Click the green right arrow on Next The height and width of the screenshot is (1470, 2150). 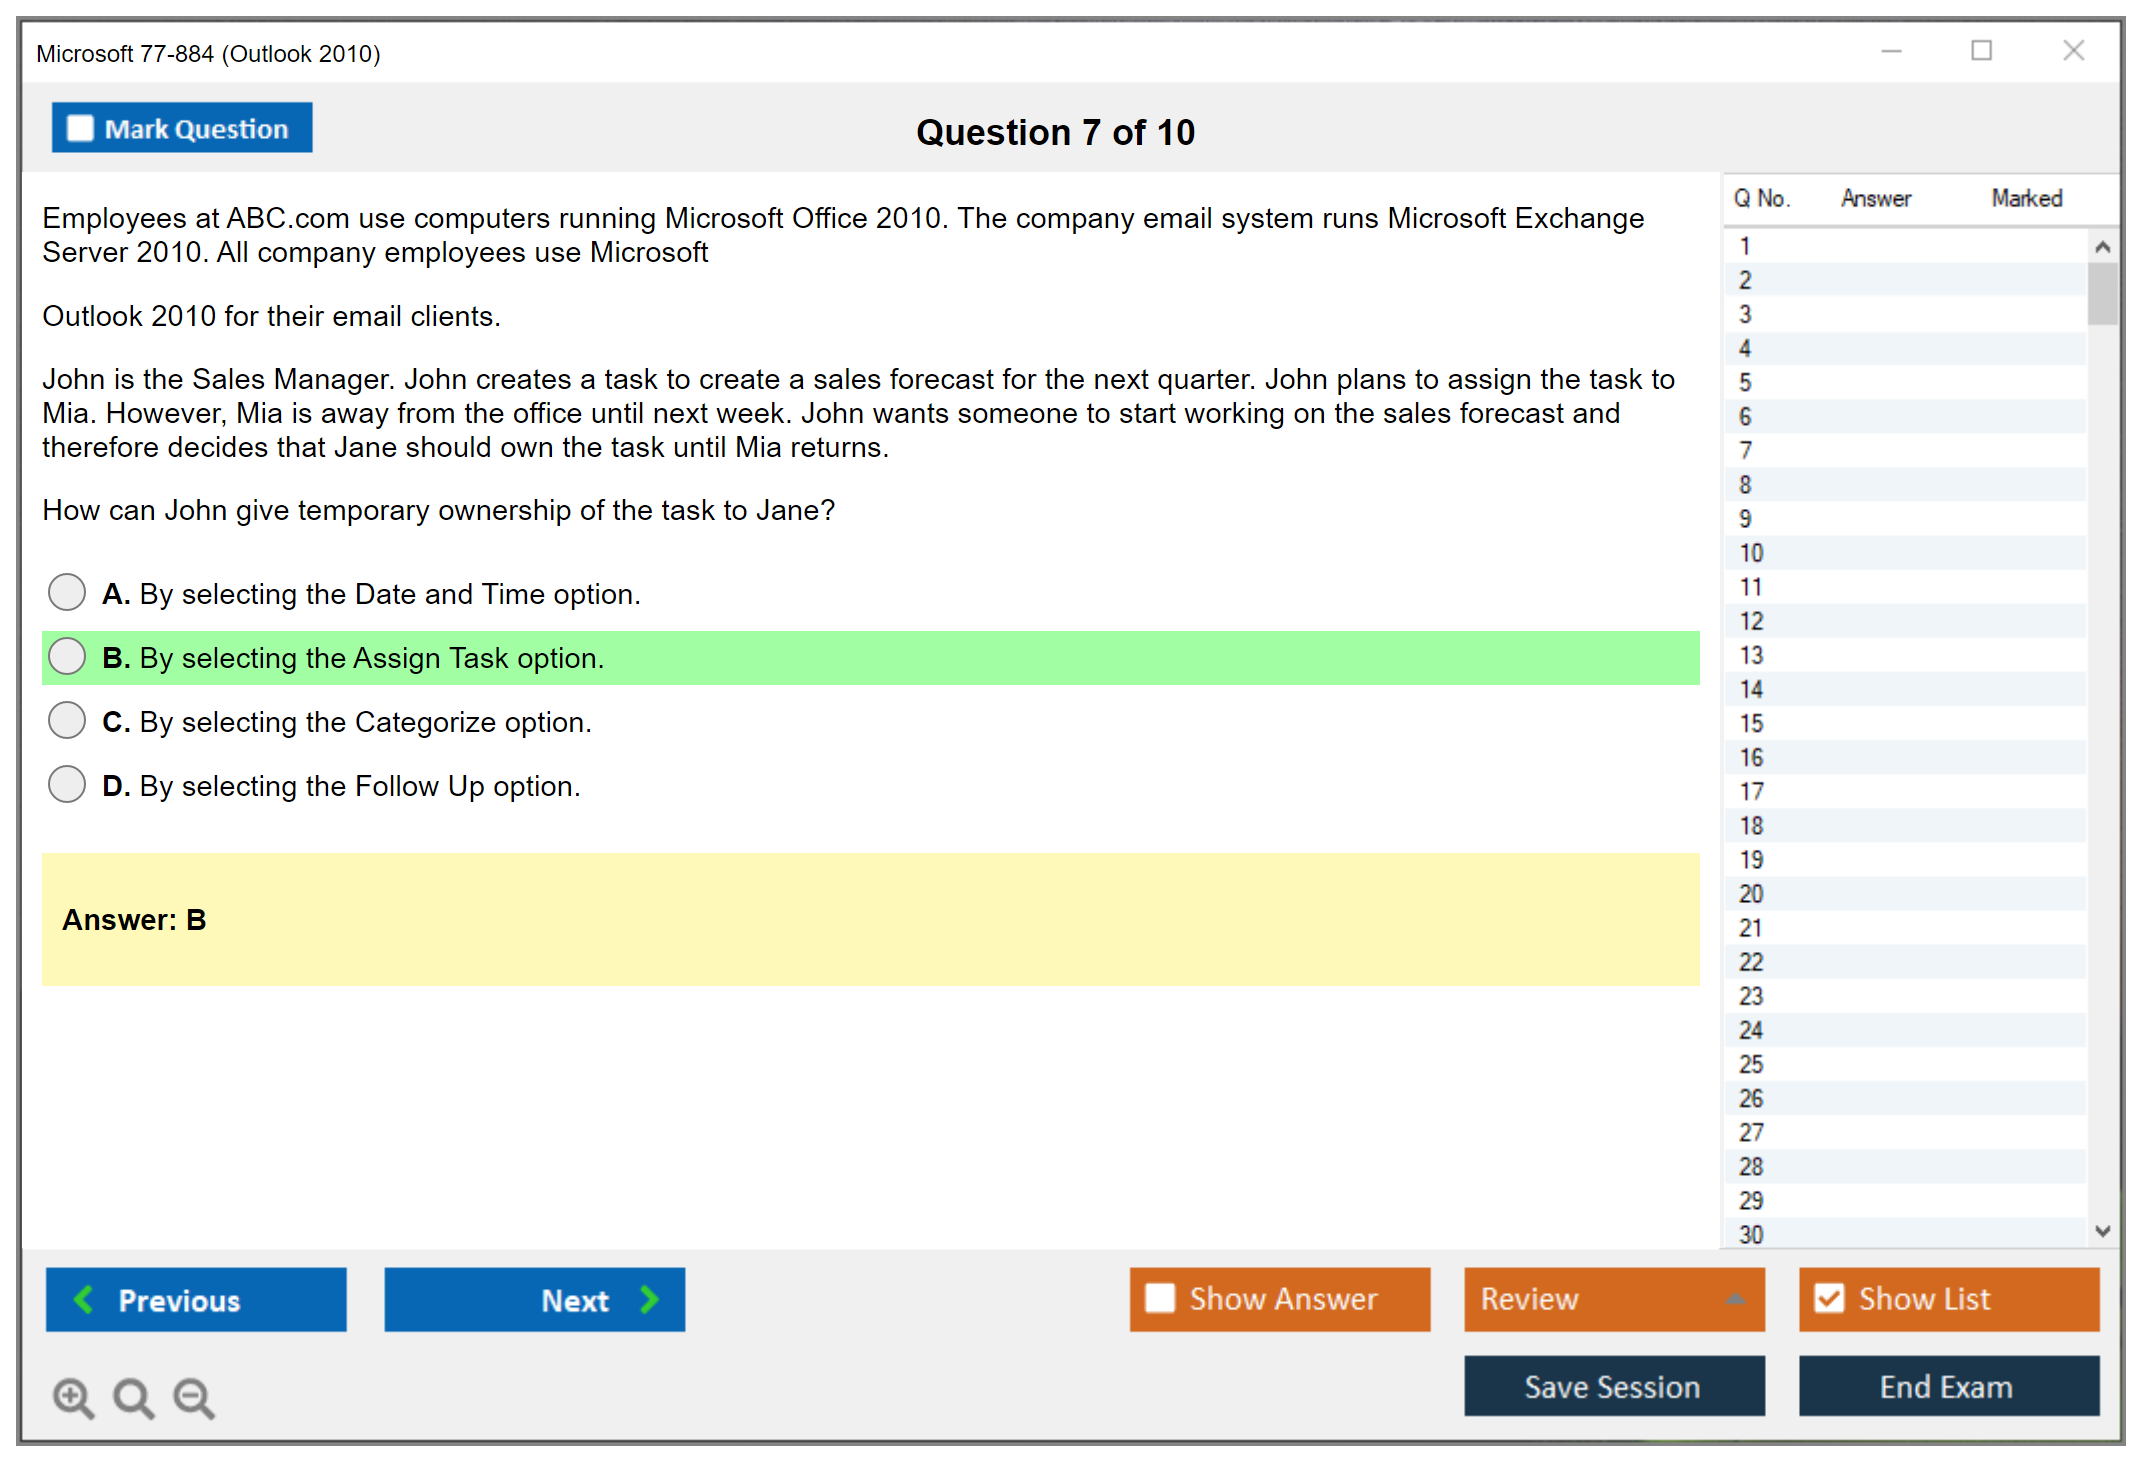649,1299
